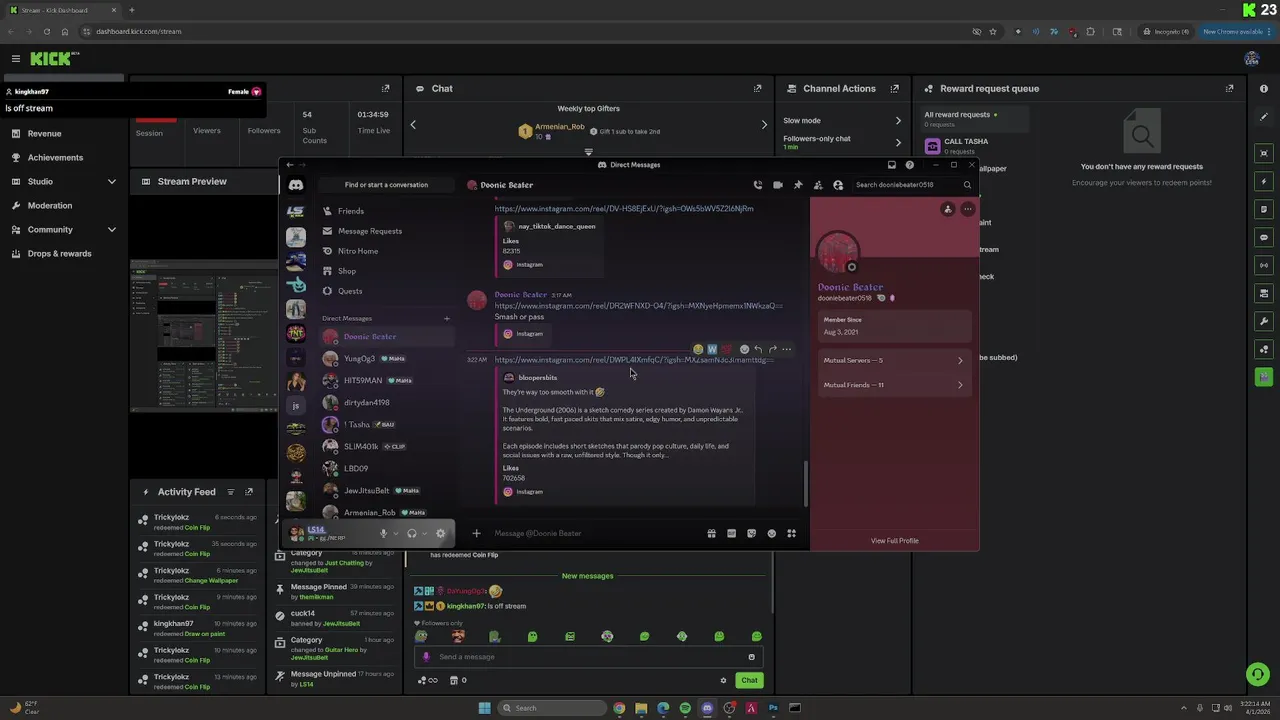Expand Community menu in Kick sidebar
This screenshot has width=1280, height=720.
pyautogui.click(x=111, y=229)
